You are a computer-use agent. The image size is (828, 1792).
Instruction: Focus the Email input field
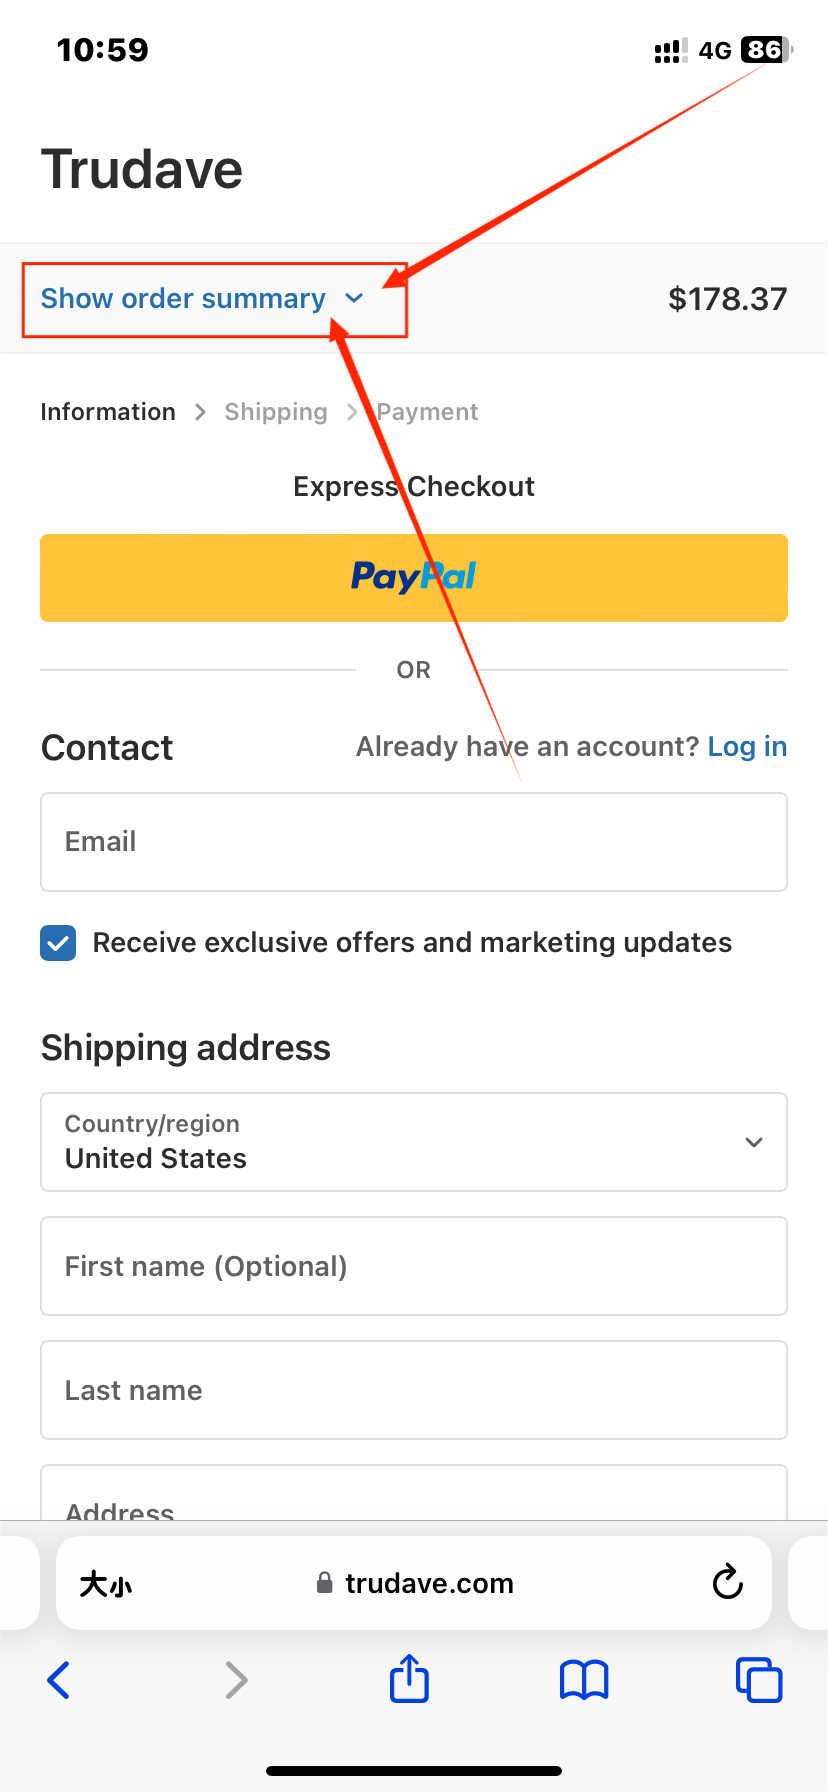[x=414, y=842]
